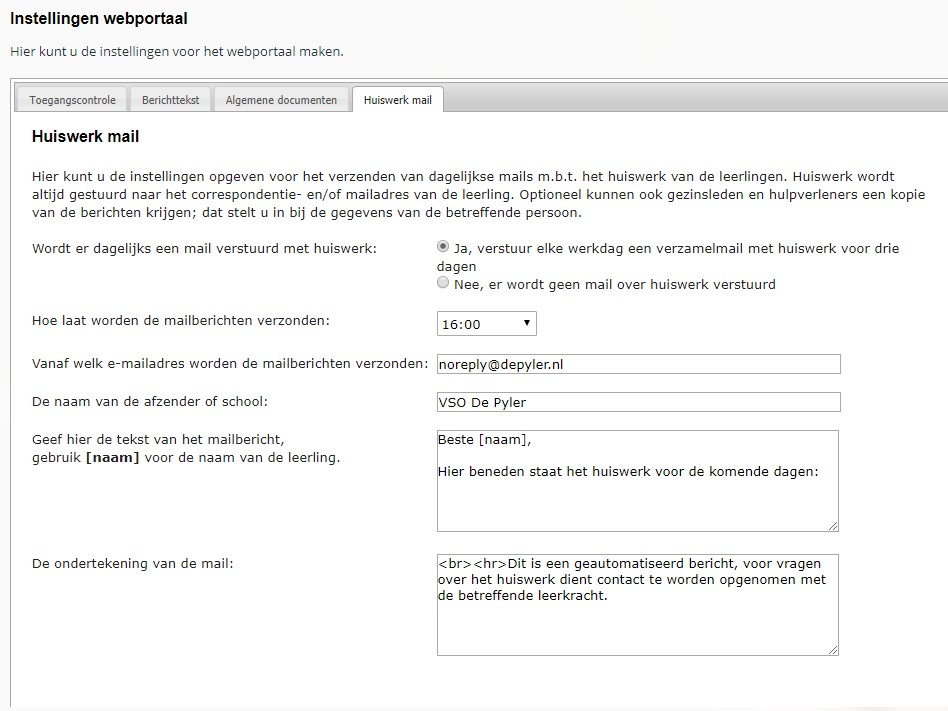The width and height of the screenshot is (948, 711).
Task: Click the resize corner of the signature text area
Action: pyautogui.click(x=833, y=649)
